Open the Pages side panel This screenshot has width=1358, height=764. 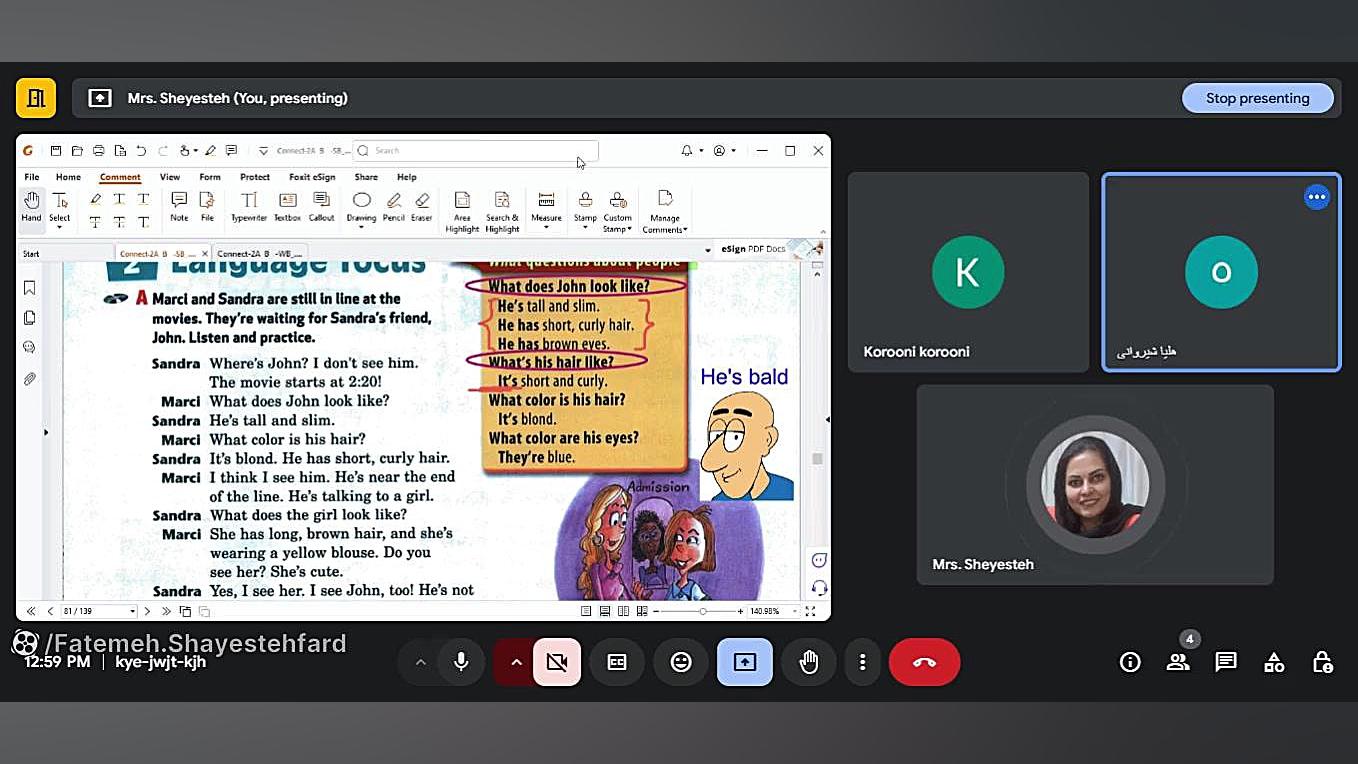(x=30, y=318)
